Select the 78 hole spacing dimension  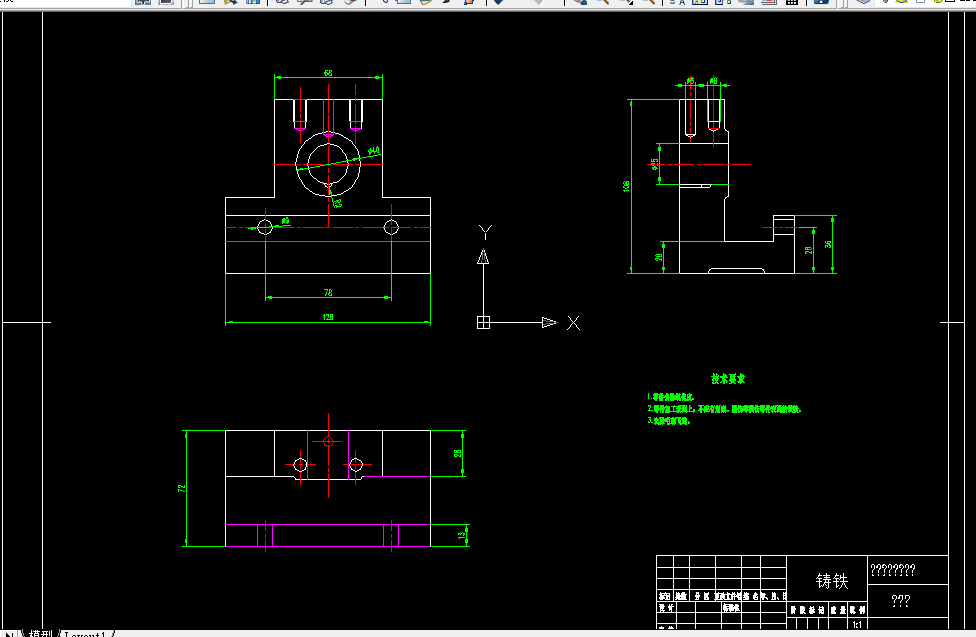(328, 293)
